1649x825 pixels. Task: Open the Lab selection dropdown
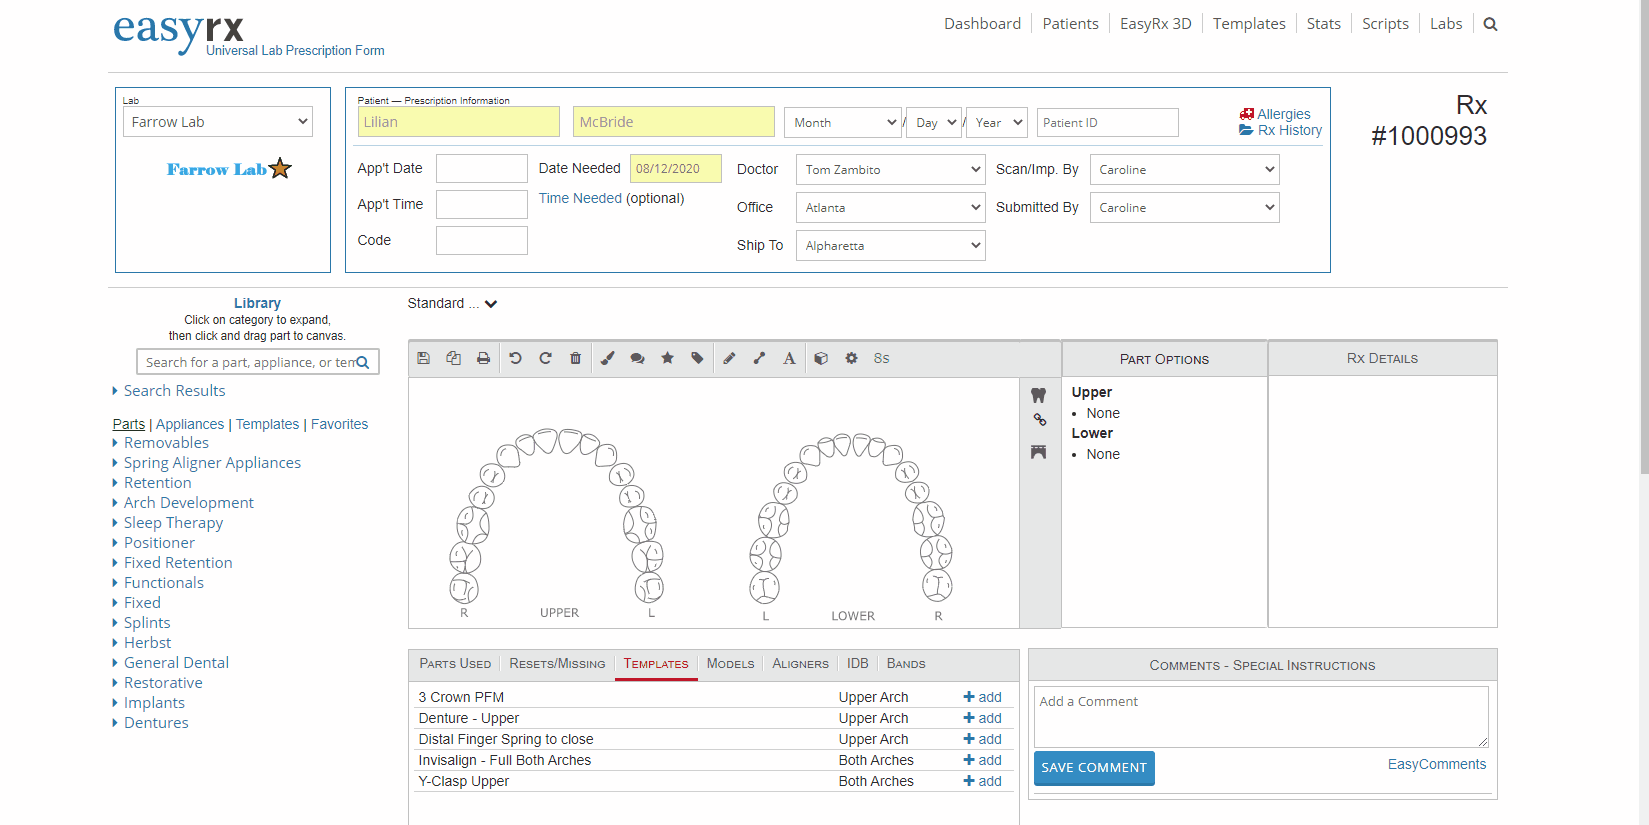218,122
